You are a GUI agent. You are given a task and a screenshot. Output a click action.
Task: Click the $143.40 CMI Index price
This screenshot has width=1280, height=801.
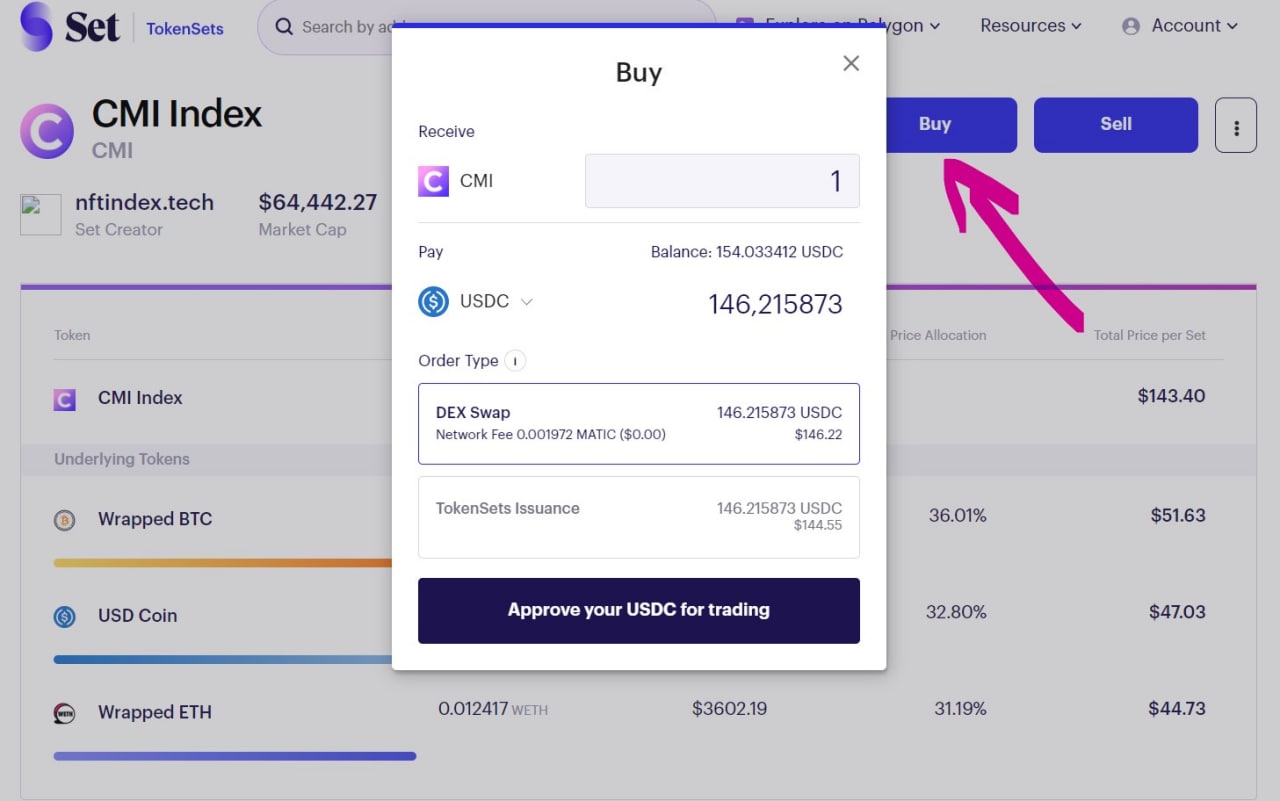point(1172,396)
